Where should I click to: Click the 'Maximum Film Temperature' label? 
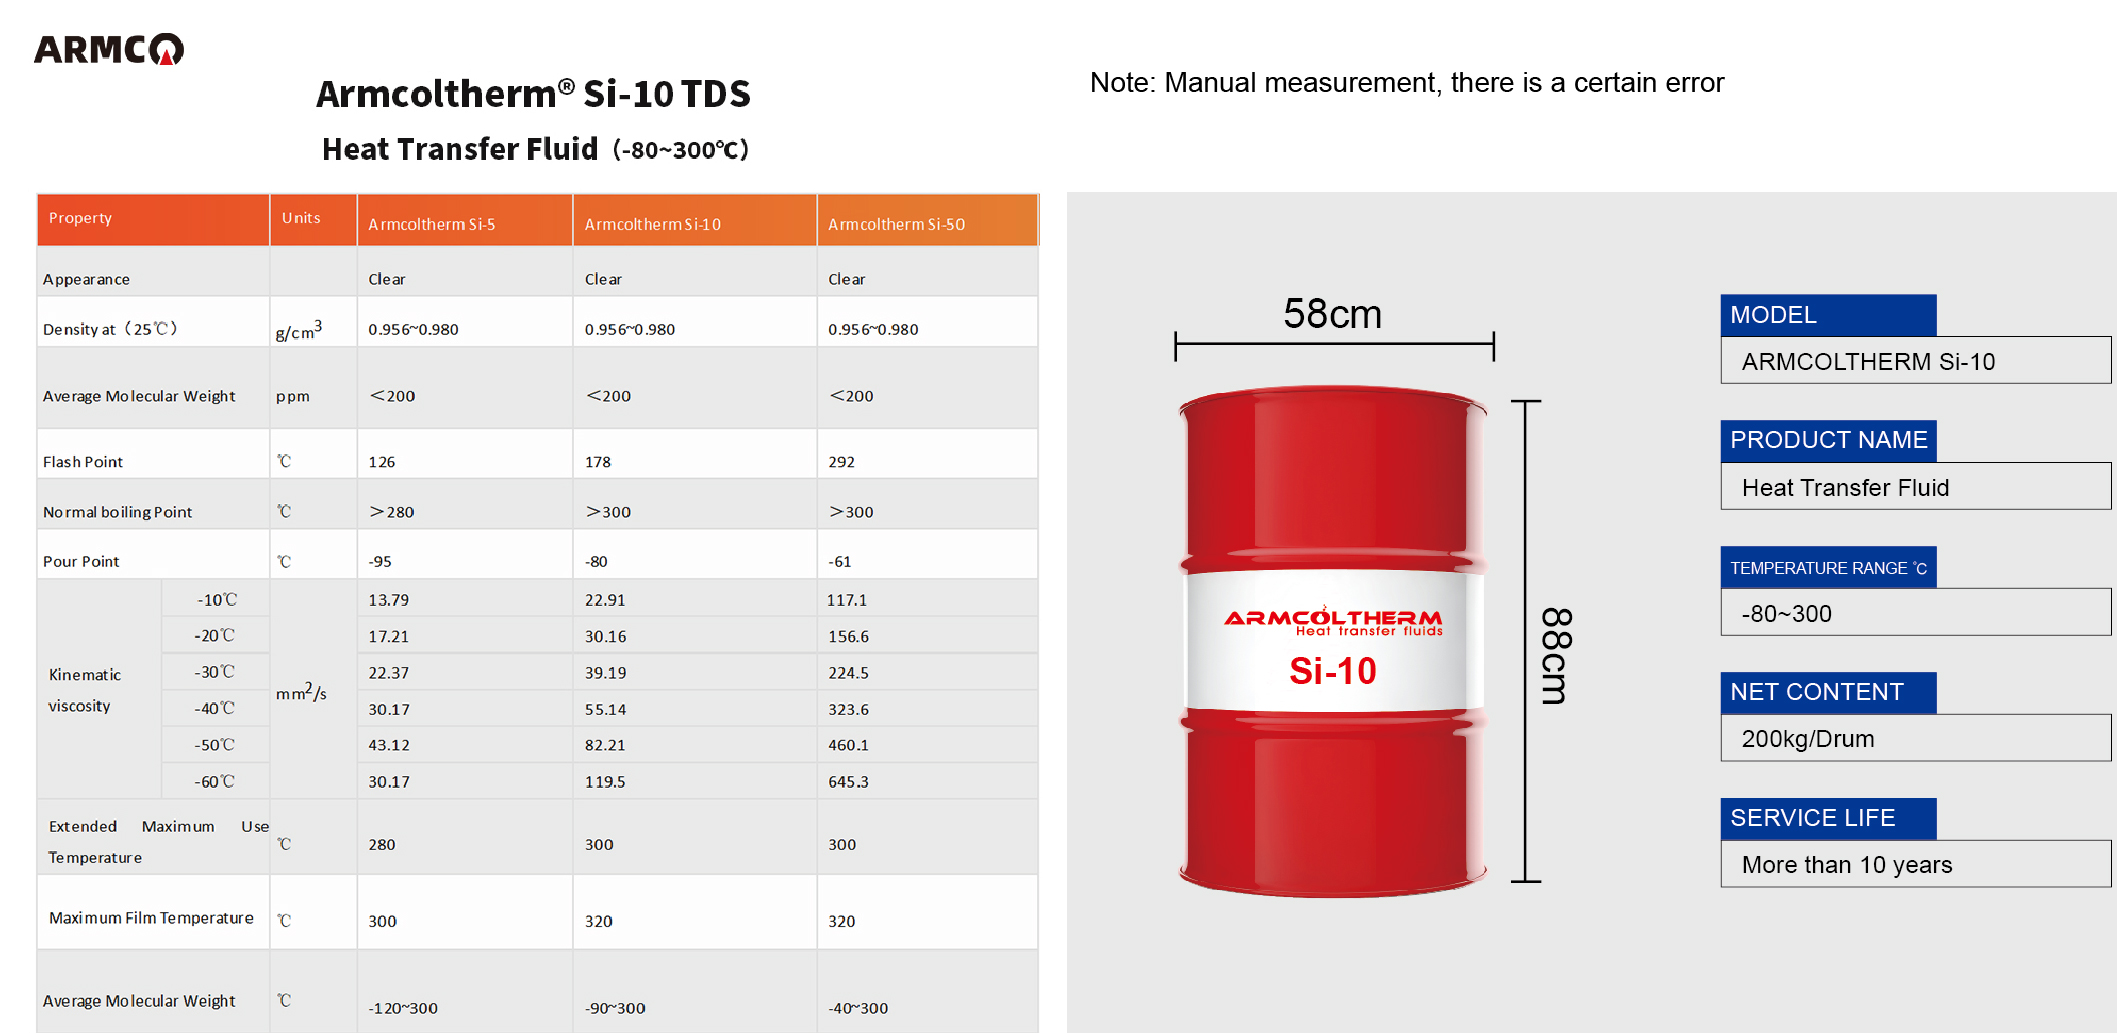[x=151, y=918]
